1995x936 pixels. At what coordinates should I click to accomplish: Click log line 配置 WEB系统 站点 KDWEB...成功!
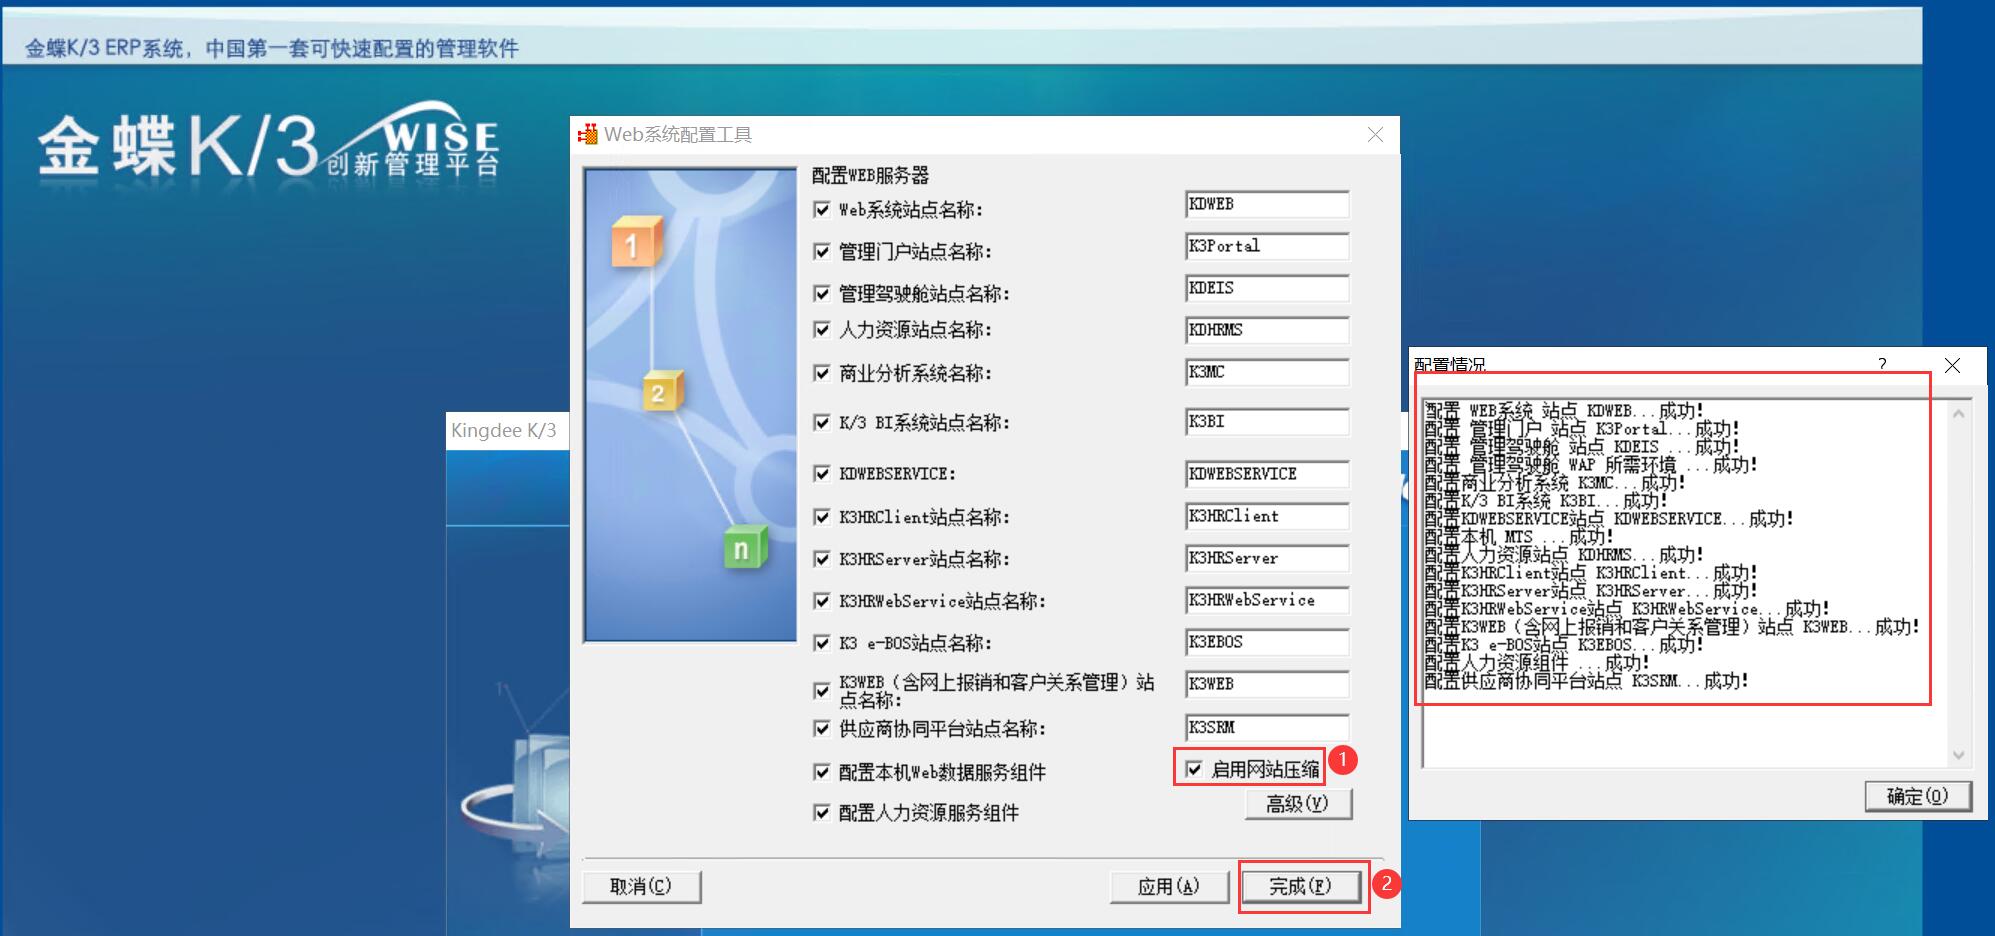coord(1565,411)
